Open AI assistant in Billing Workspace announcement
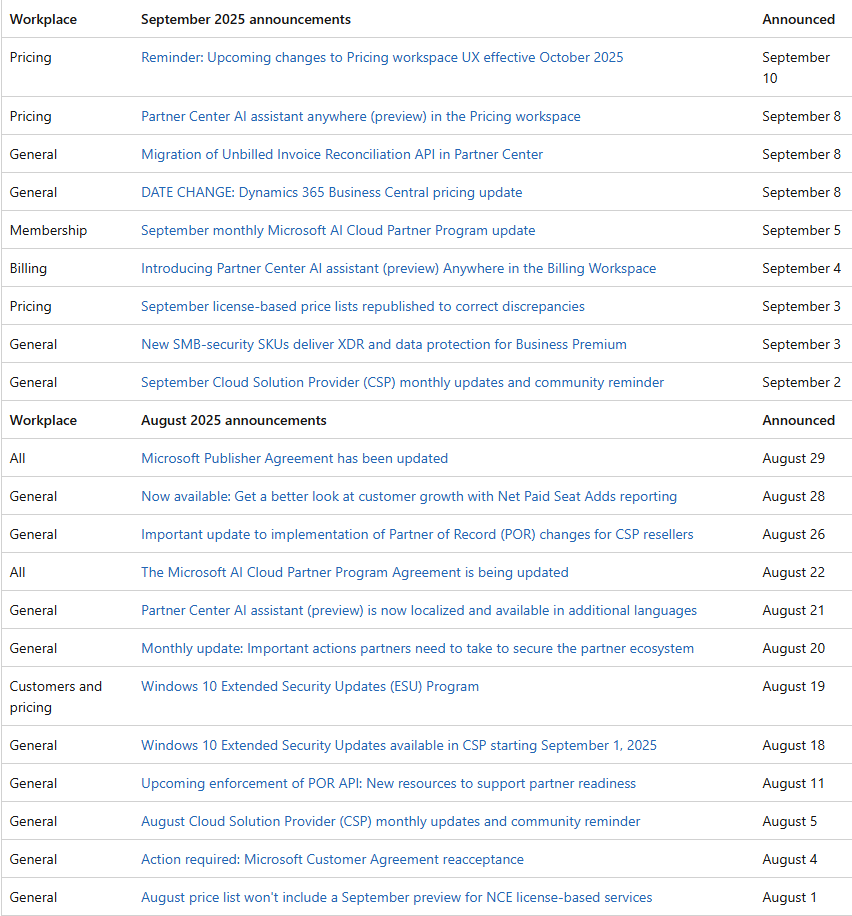 coord(398,269)
